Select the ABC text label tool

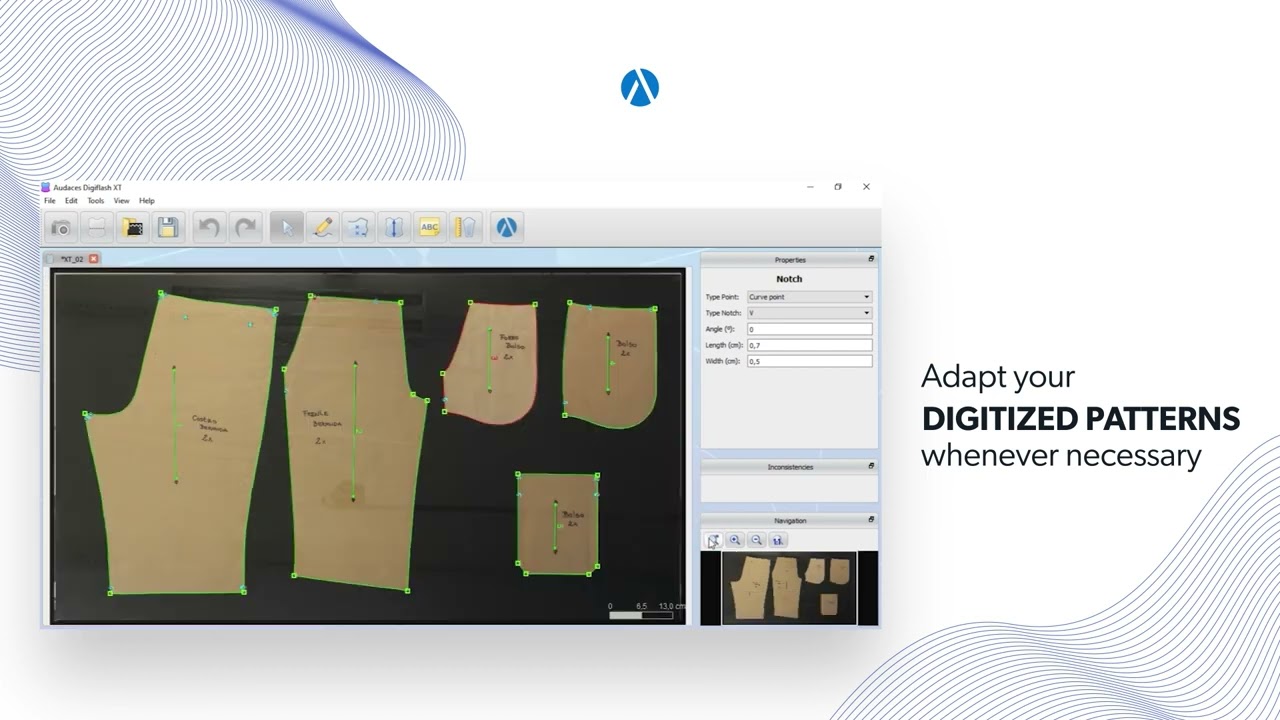pyautogui.click(x=430, y=228)
